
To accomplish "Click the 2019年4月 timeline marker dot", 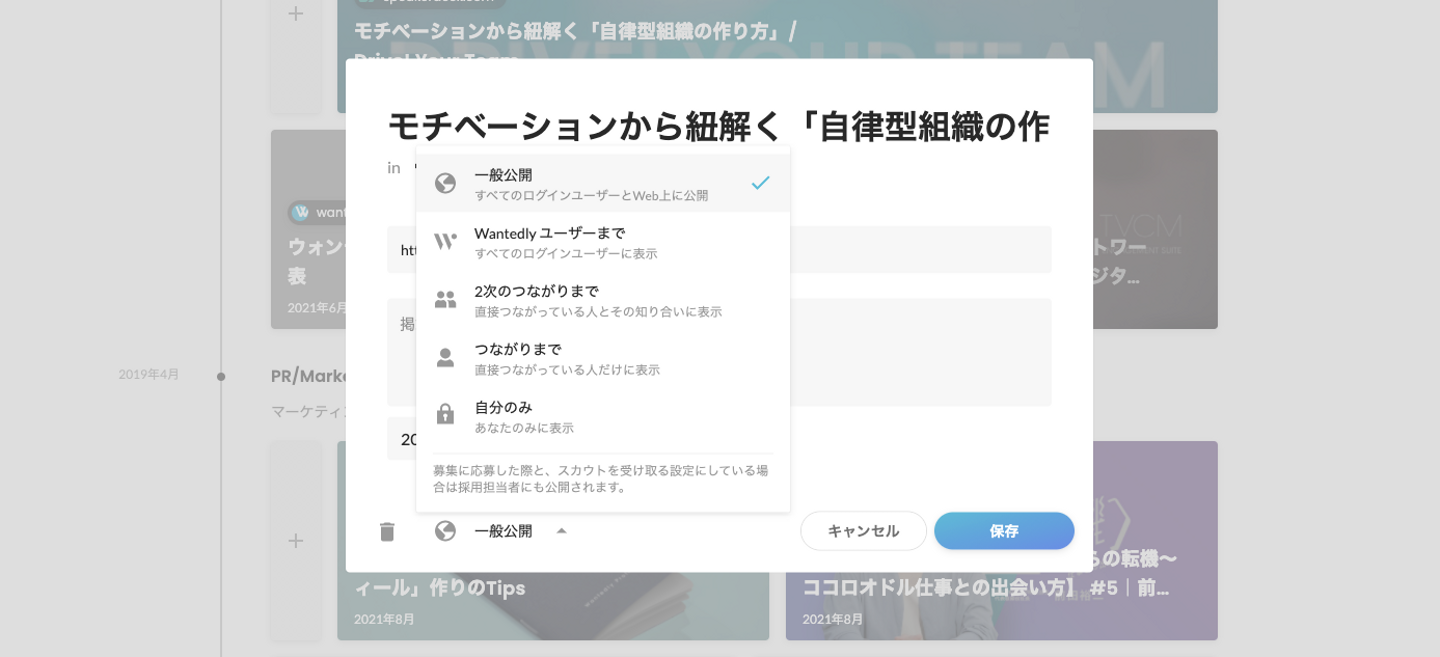I will tap(221, 376).
